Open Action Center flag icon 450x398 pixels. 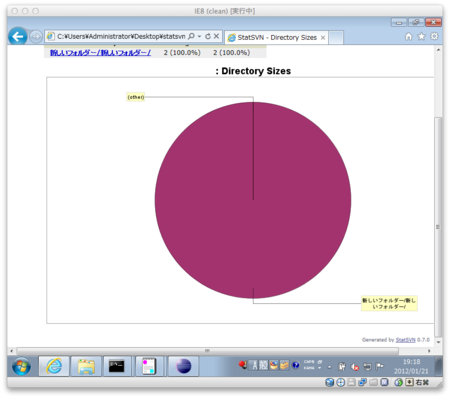(x=379, y=367)
